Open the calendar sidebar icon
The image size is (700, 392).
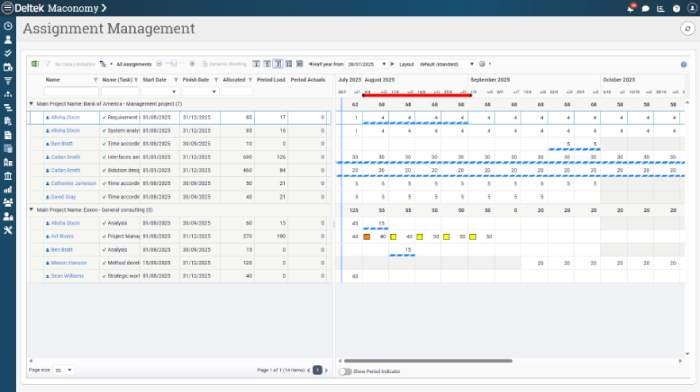pyautogui.click(x=8, y=67)
